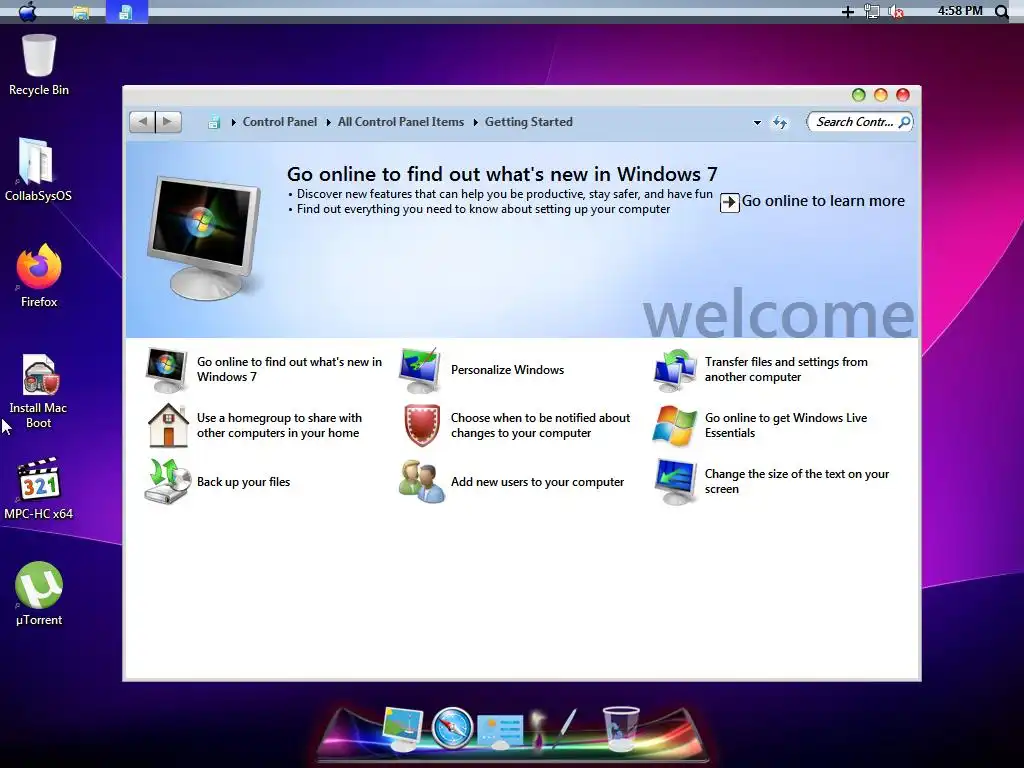Screen dimensions: 1024x768
Task: Open the µTorrent desktop icon
Action: coord(39,594)
